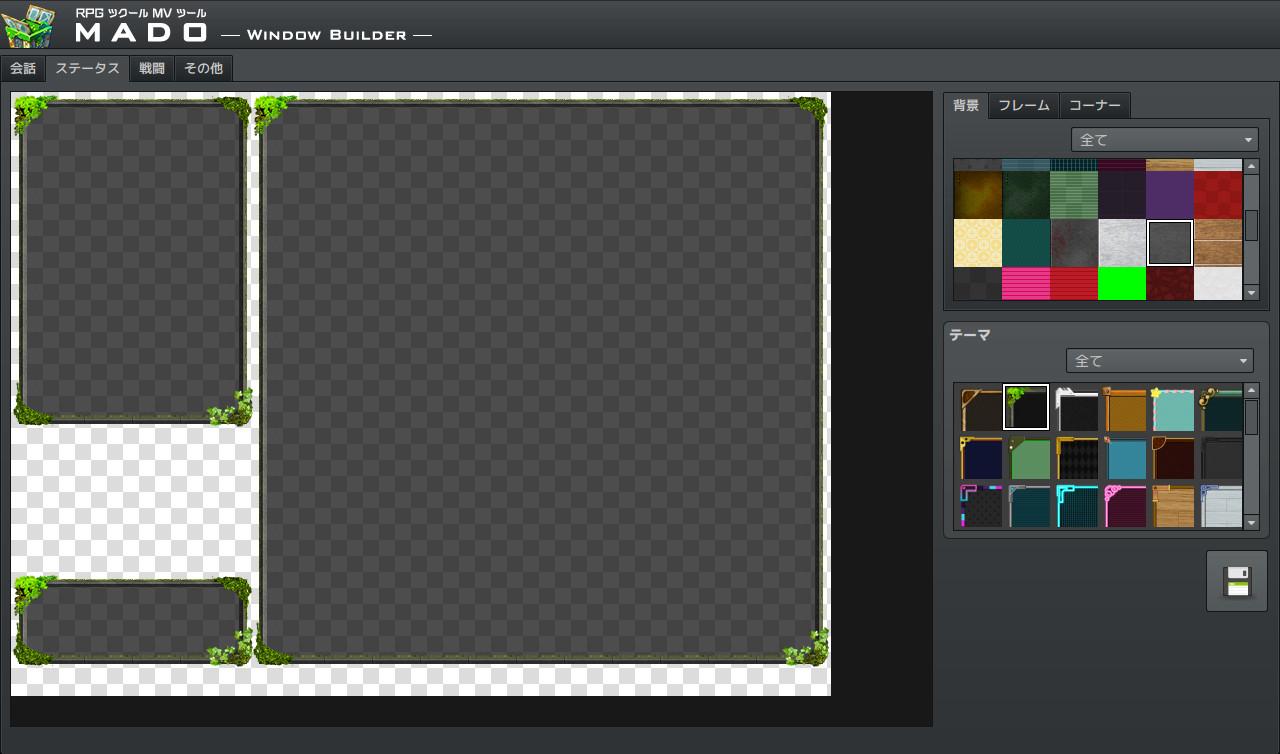Select the yellow star theme with dashed border
Image resolution: width=1280 pixels, height=754 pixels.
pyautogui.click(x=1173, y=407)
